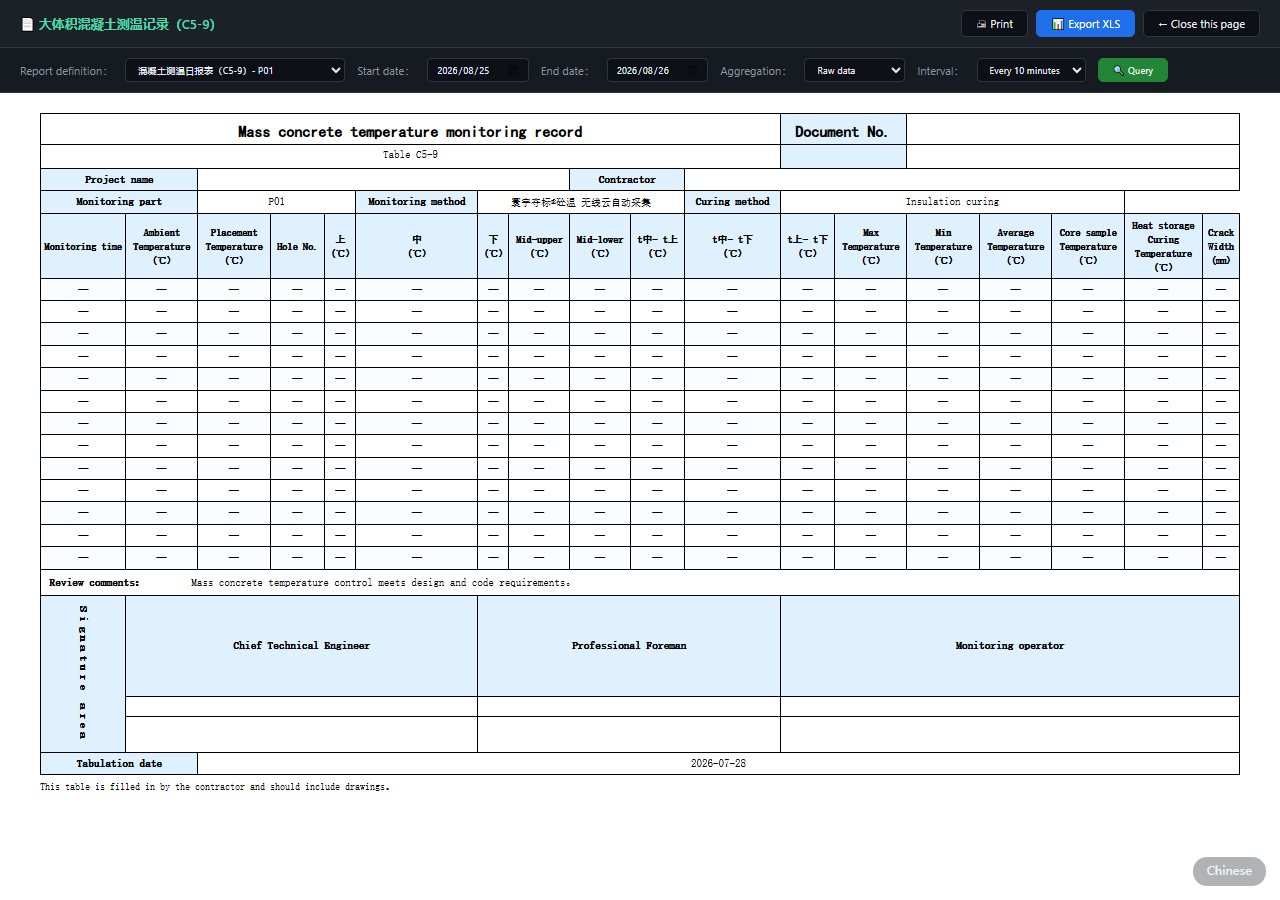The height and width of the screenshot is (900, 1280).
Task: Click the 'Heat storage Curing Temperature' header
Action: pyautogui.click(x=1163, y=246)
